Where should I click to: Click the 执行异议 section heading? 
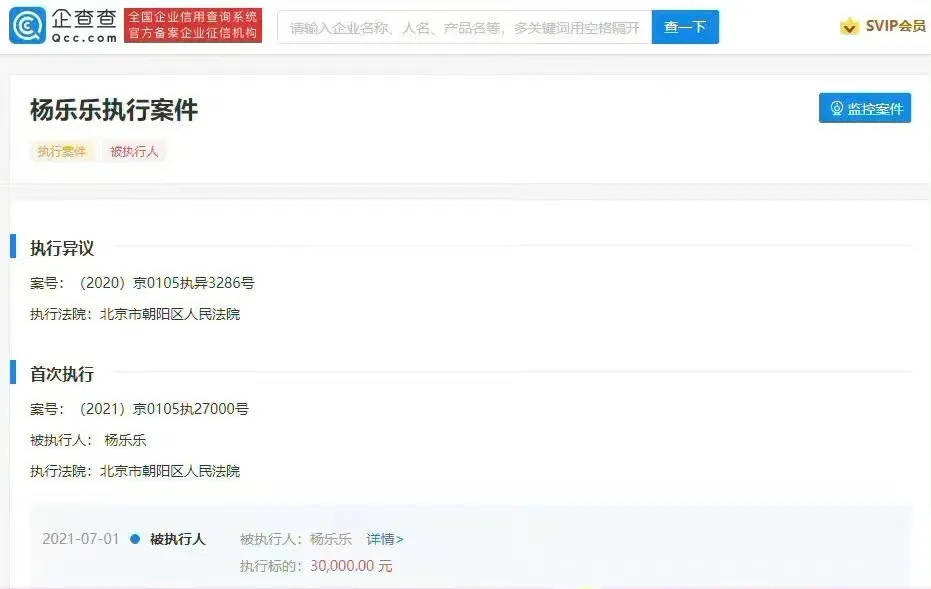tap(62, 248)
